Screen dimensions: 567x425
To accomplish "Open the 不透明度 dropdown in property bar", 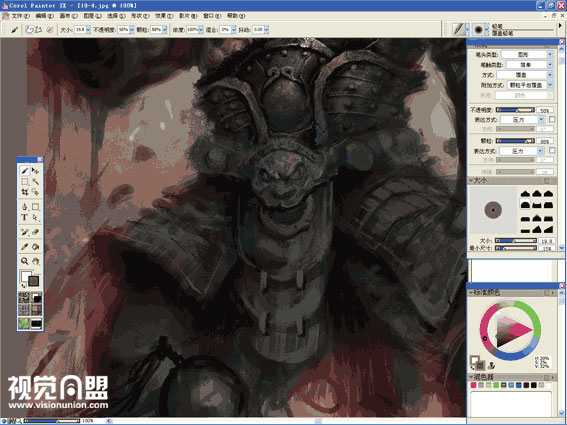I will pyautogui.click(x=132, y=30).
